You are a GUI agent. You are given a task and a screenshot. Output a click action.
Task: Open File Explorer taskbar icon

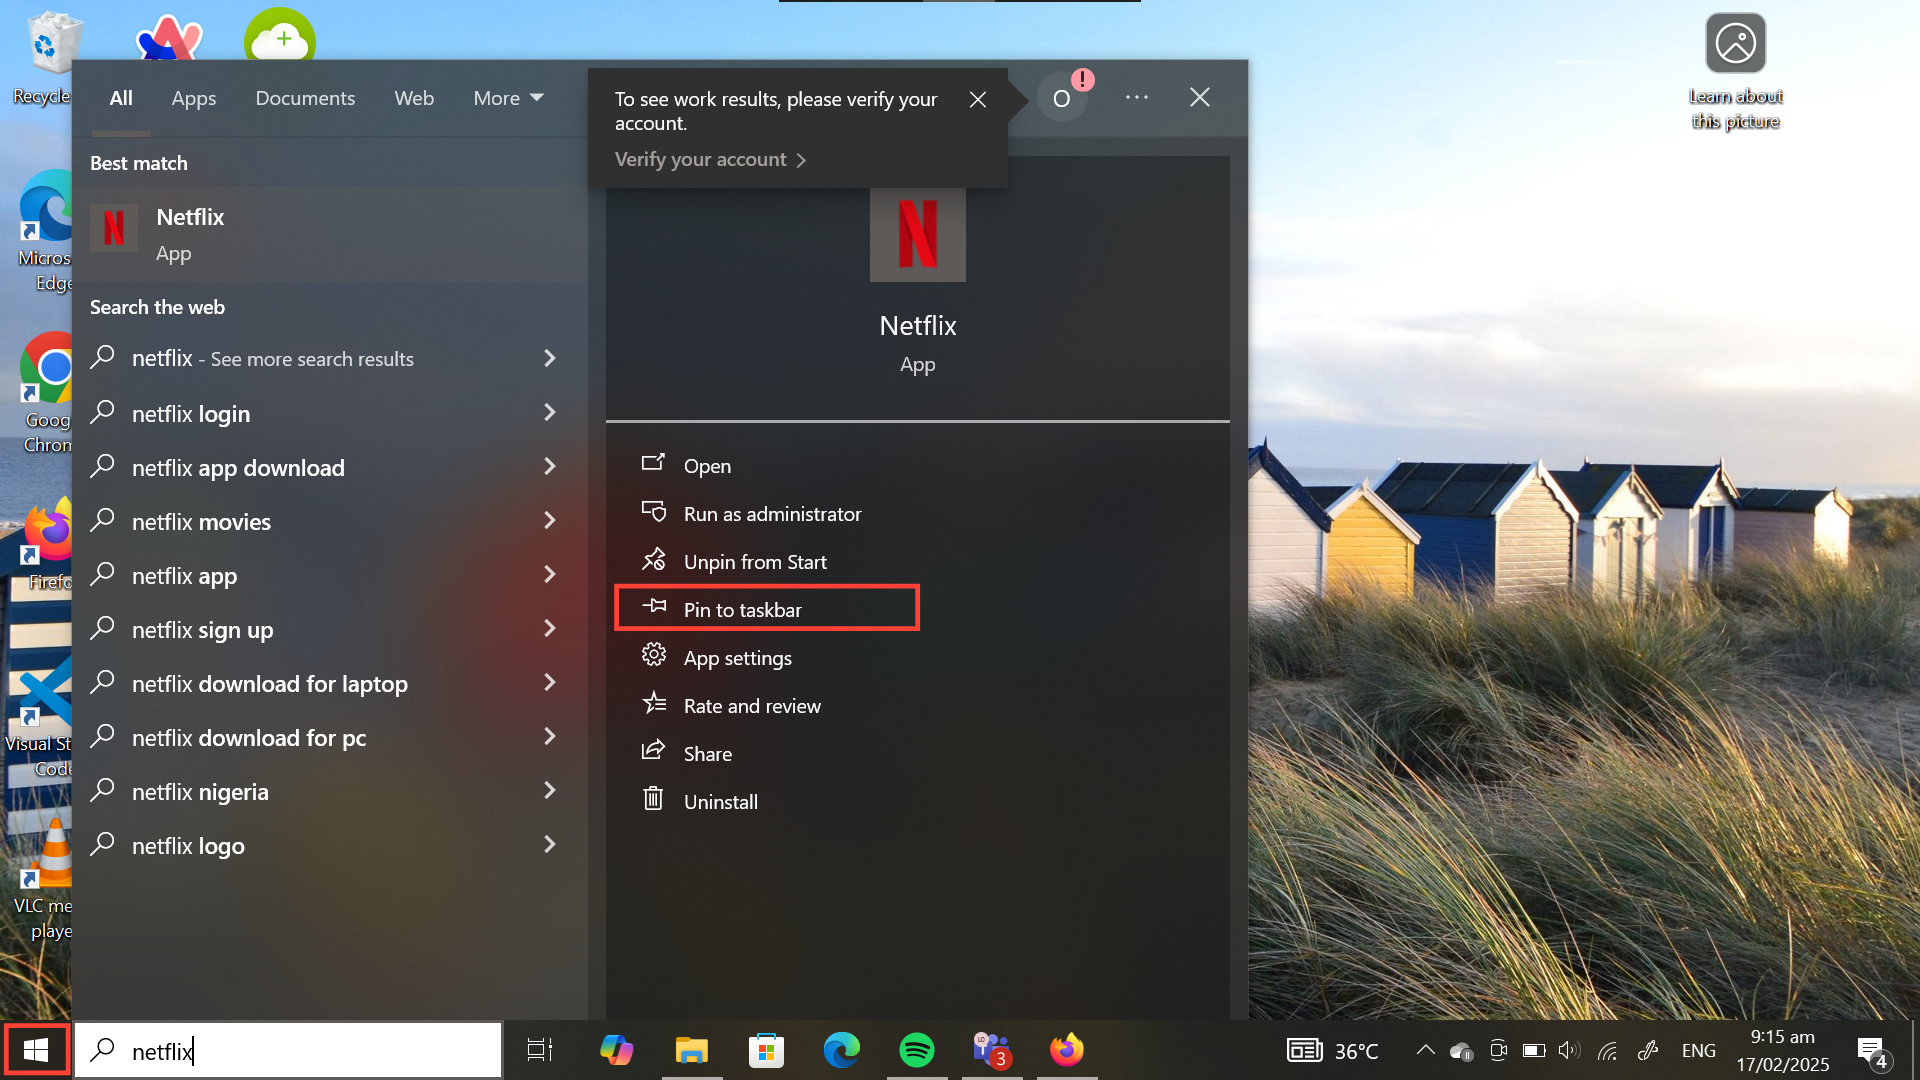point(691,1050)
